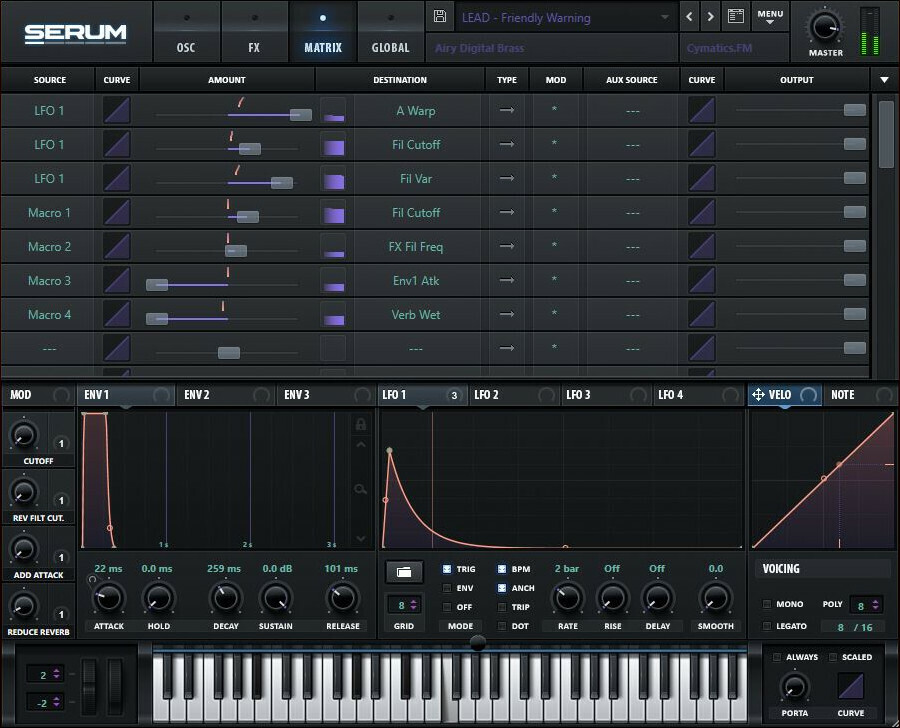Select the LFO 2 tab
This screenshot has height=728, width=900.
514,395
